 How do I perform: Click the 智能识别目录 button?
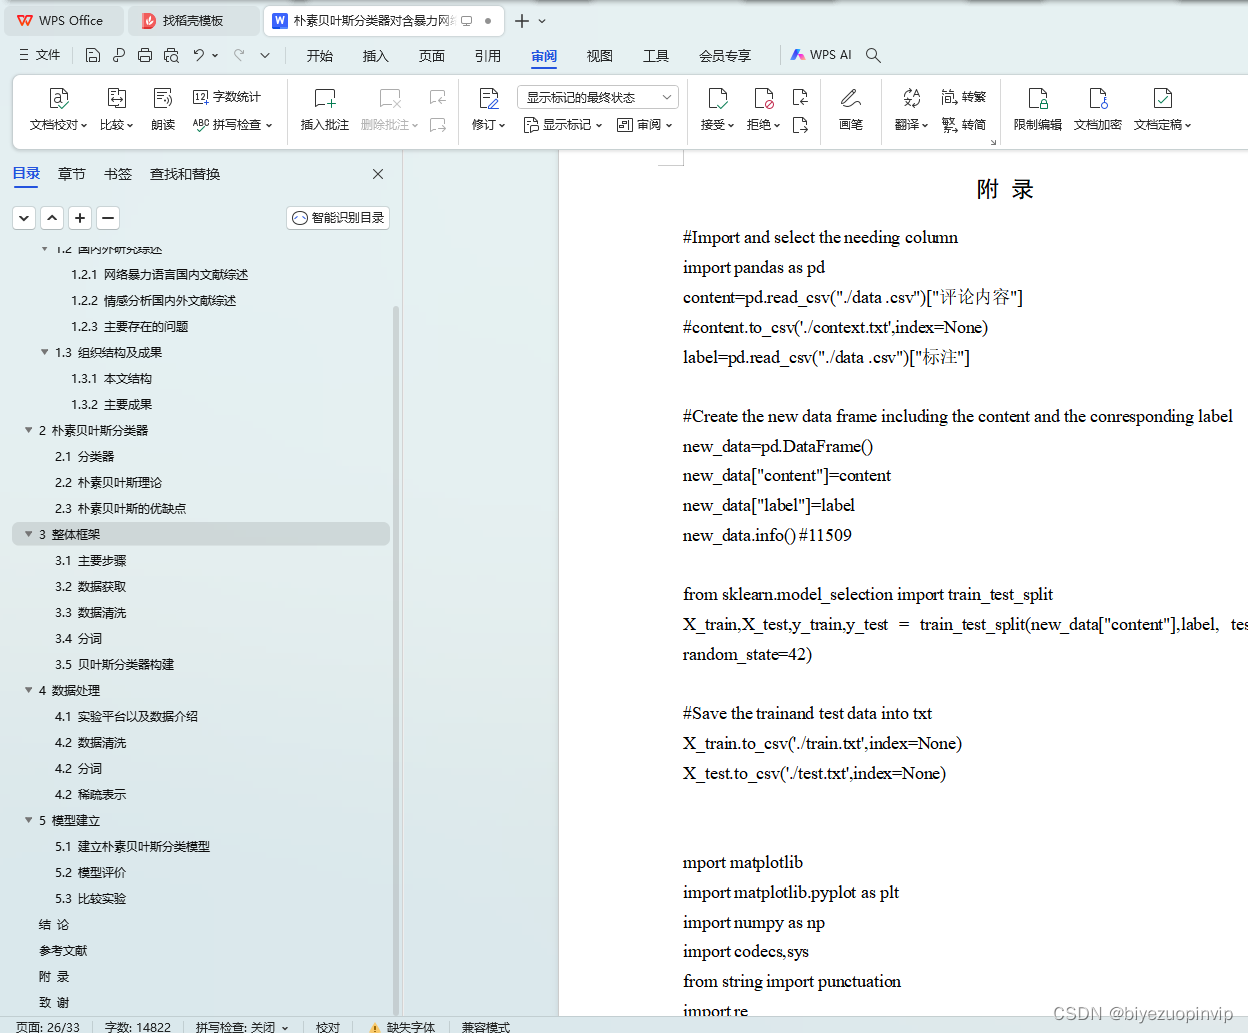click(338, 218)
